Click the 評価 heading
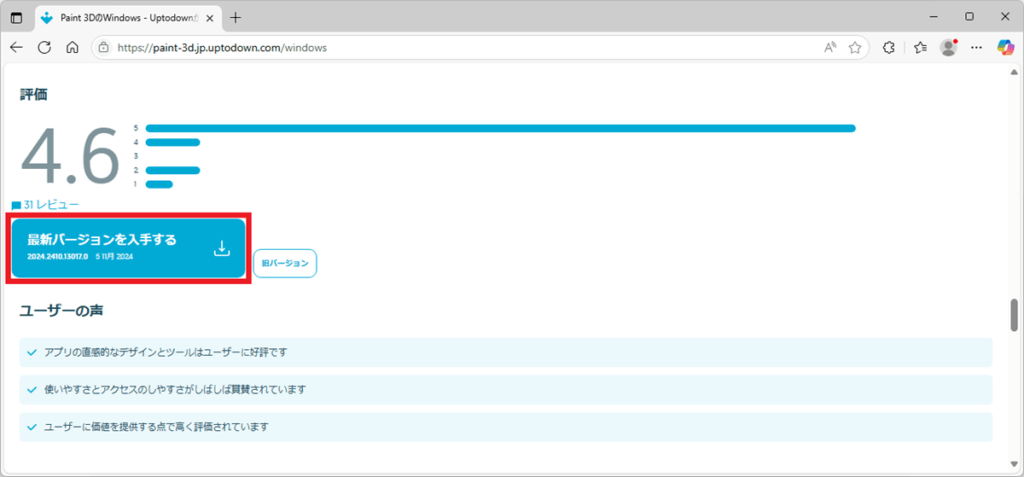The image size is (1024, 477). tap(33, 95)
